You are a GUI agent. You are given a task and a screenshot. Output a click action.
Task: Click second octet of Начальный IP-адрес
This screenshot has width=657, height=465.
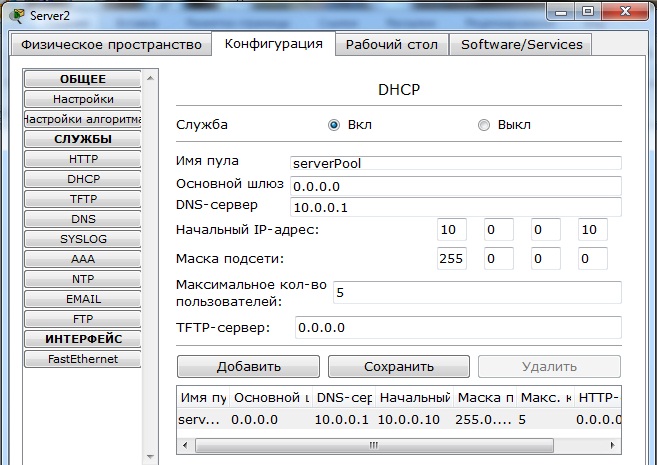click(x=499, y=230)
